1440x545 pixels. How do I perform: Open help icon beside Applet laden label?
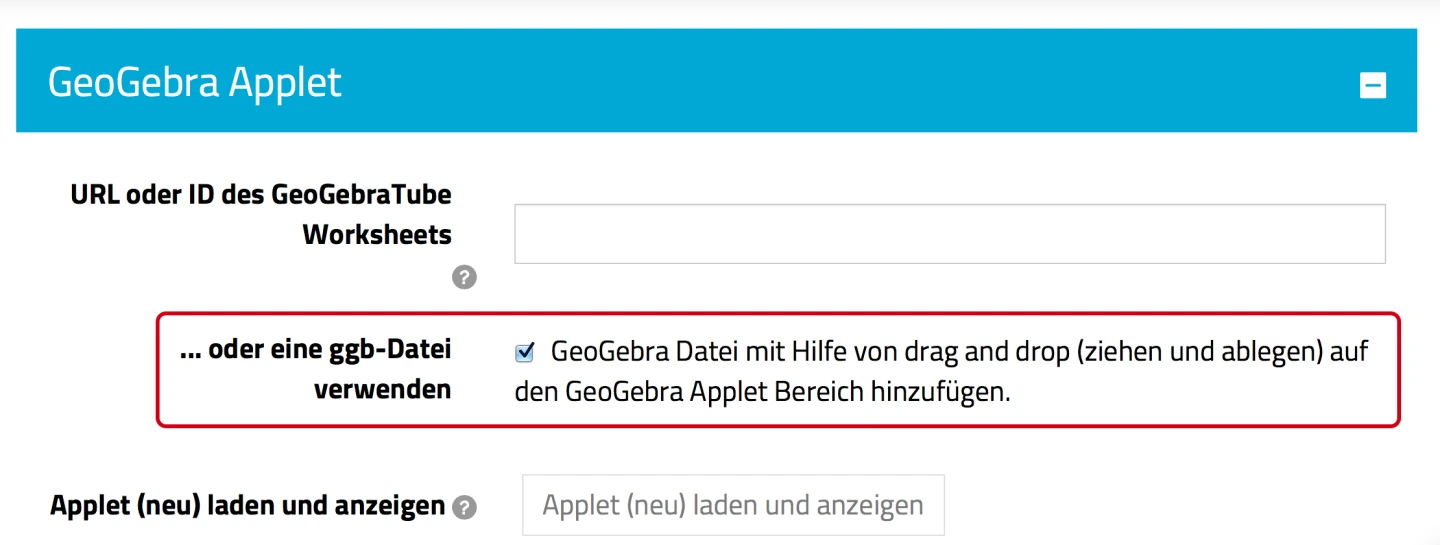[x=464, y=508]
